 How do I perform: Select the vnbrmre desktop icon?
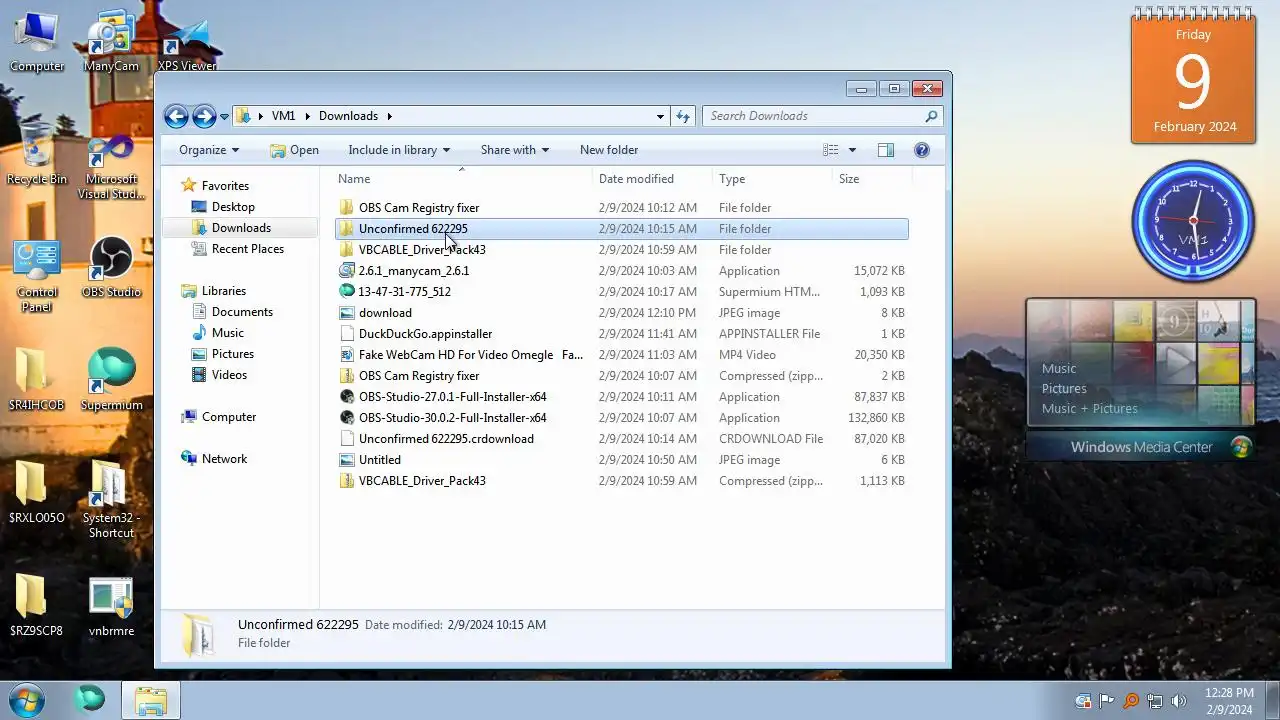point(111,606)
